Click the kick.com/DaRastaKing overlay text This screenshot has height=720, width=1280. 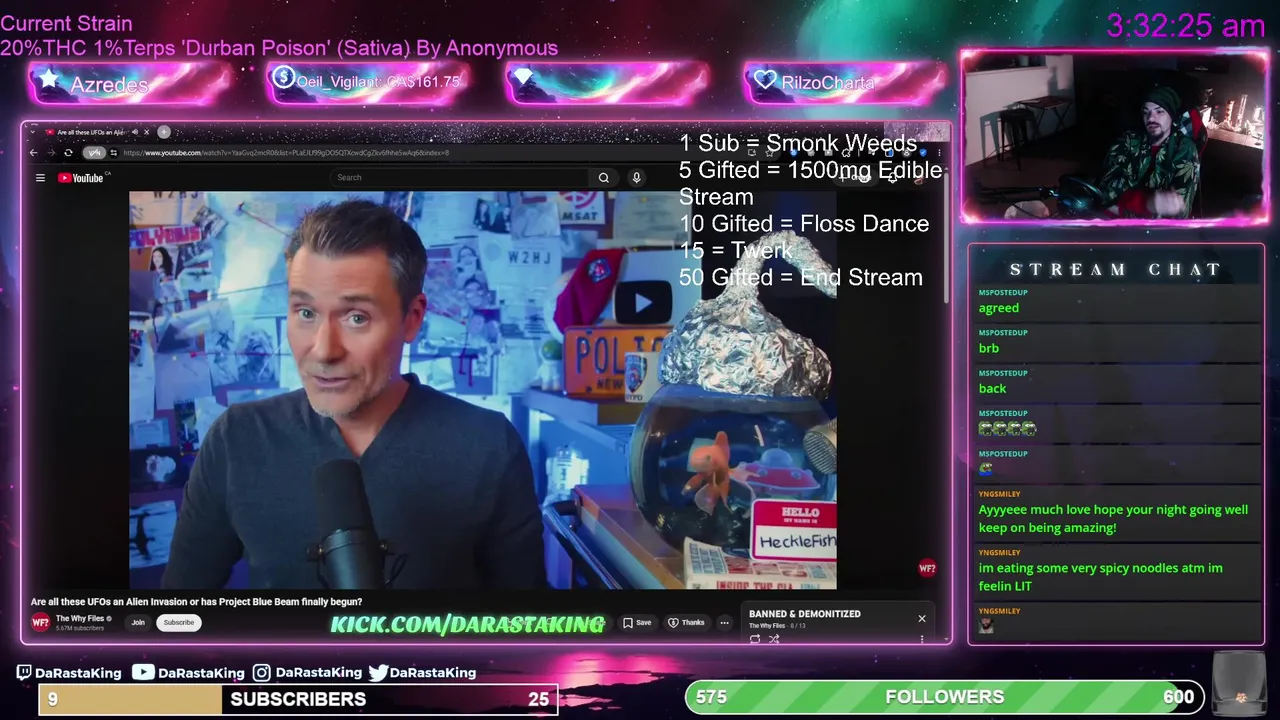coord(468,624)
